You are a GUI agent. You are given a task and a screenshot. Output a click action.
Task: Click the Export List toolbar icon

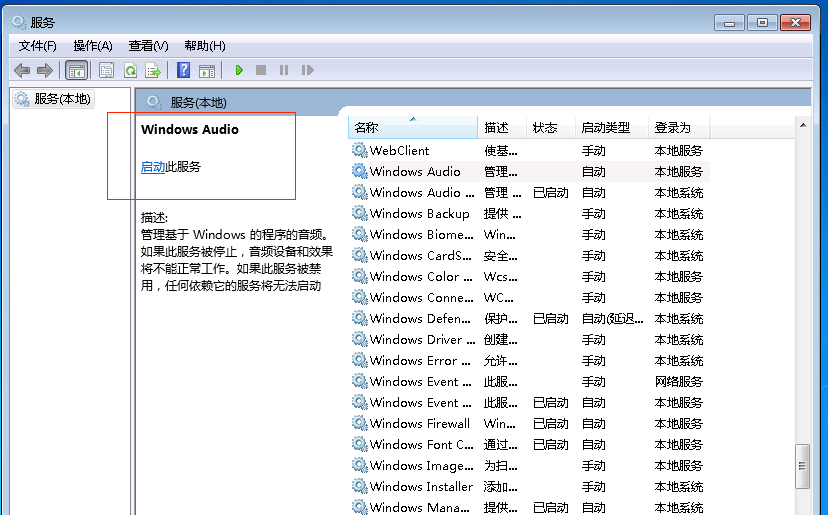click(153, 70)
